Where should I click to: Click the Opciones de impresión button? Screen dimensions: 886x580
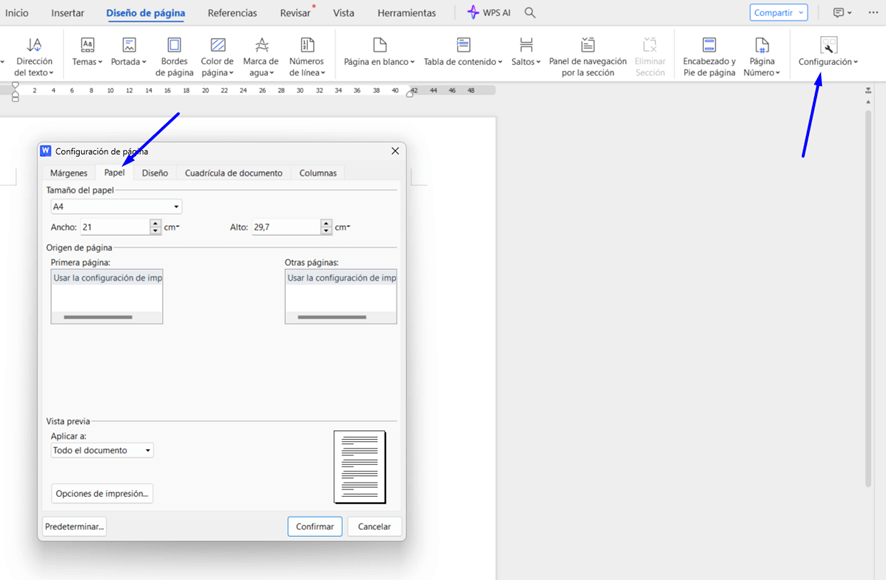(x=102, y=493)
